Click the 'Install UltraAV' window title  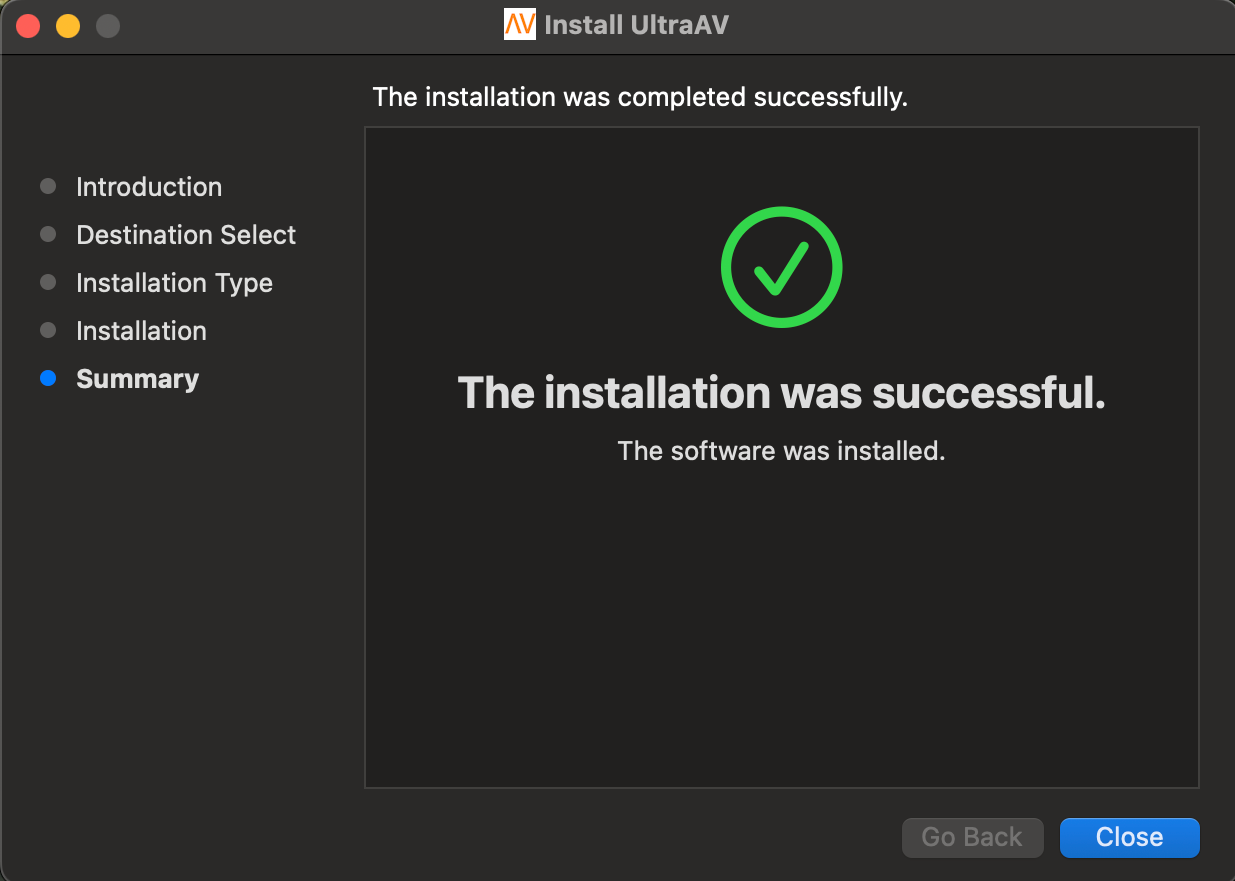coord(636,25)
